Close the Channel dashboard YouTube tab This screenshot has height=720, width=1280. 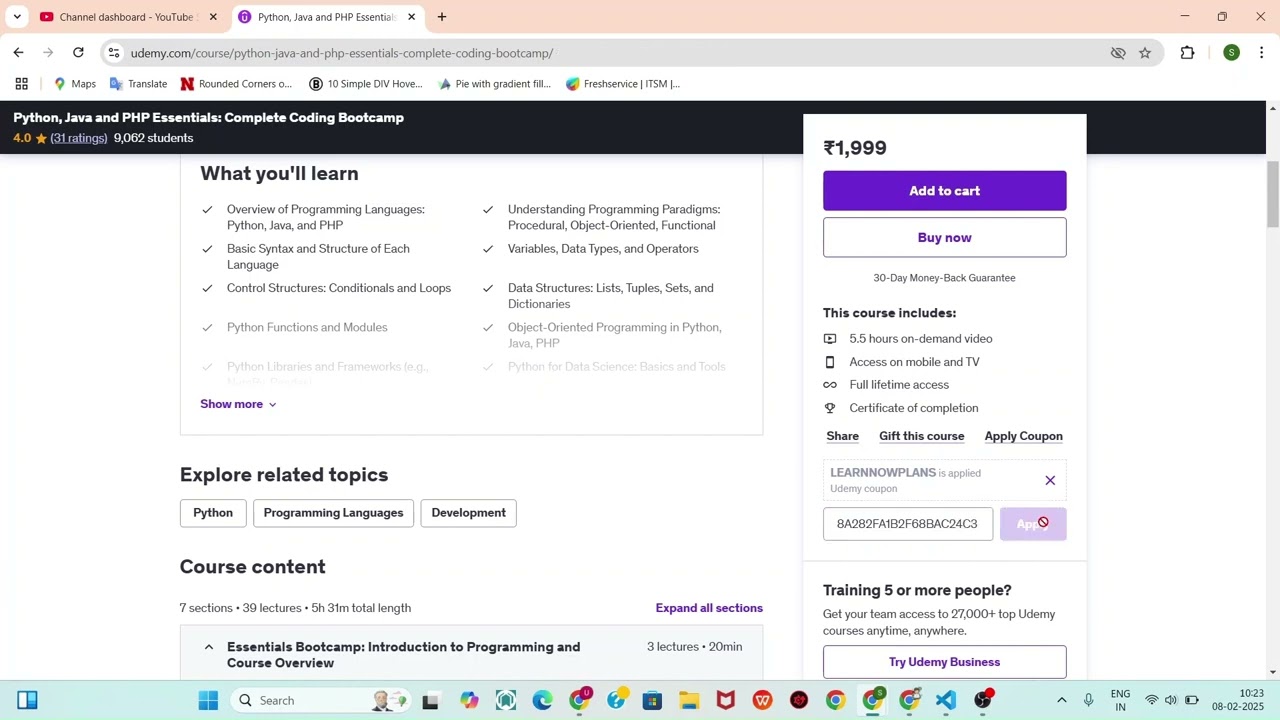(213, 17)
